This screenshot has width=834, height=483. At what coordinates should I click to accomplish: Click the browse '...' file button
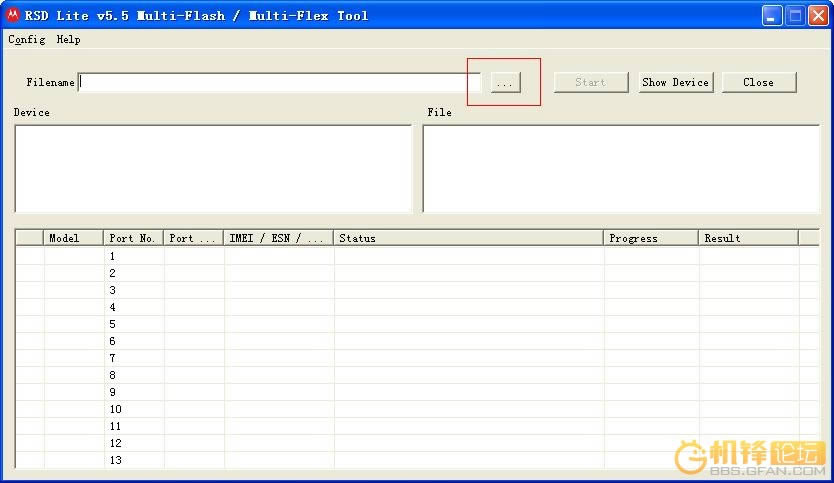coord(505,83)
